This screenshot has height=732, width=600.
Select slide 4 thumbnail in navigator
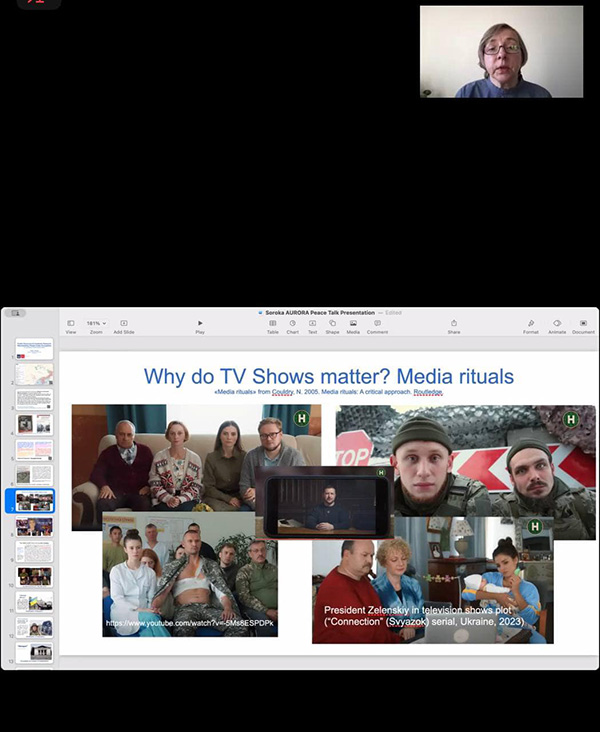coord(35,425)
